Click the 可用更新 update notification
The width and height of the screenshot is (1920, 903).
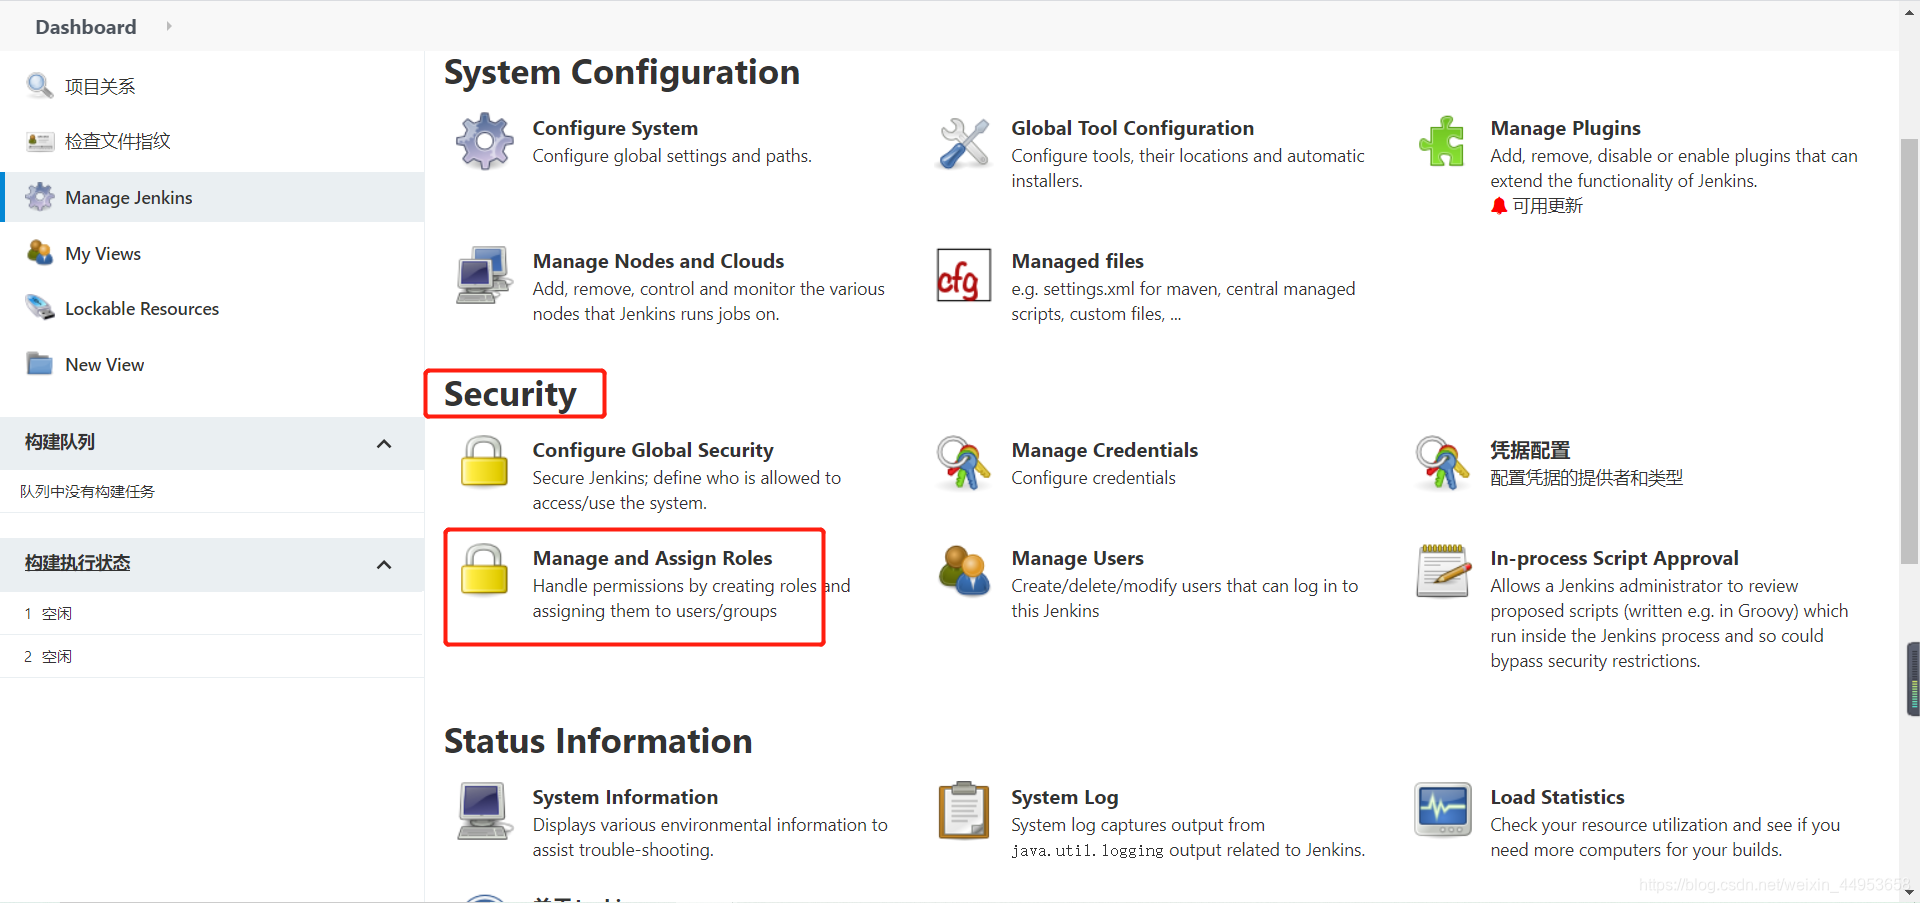[1546, 206]
